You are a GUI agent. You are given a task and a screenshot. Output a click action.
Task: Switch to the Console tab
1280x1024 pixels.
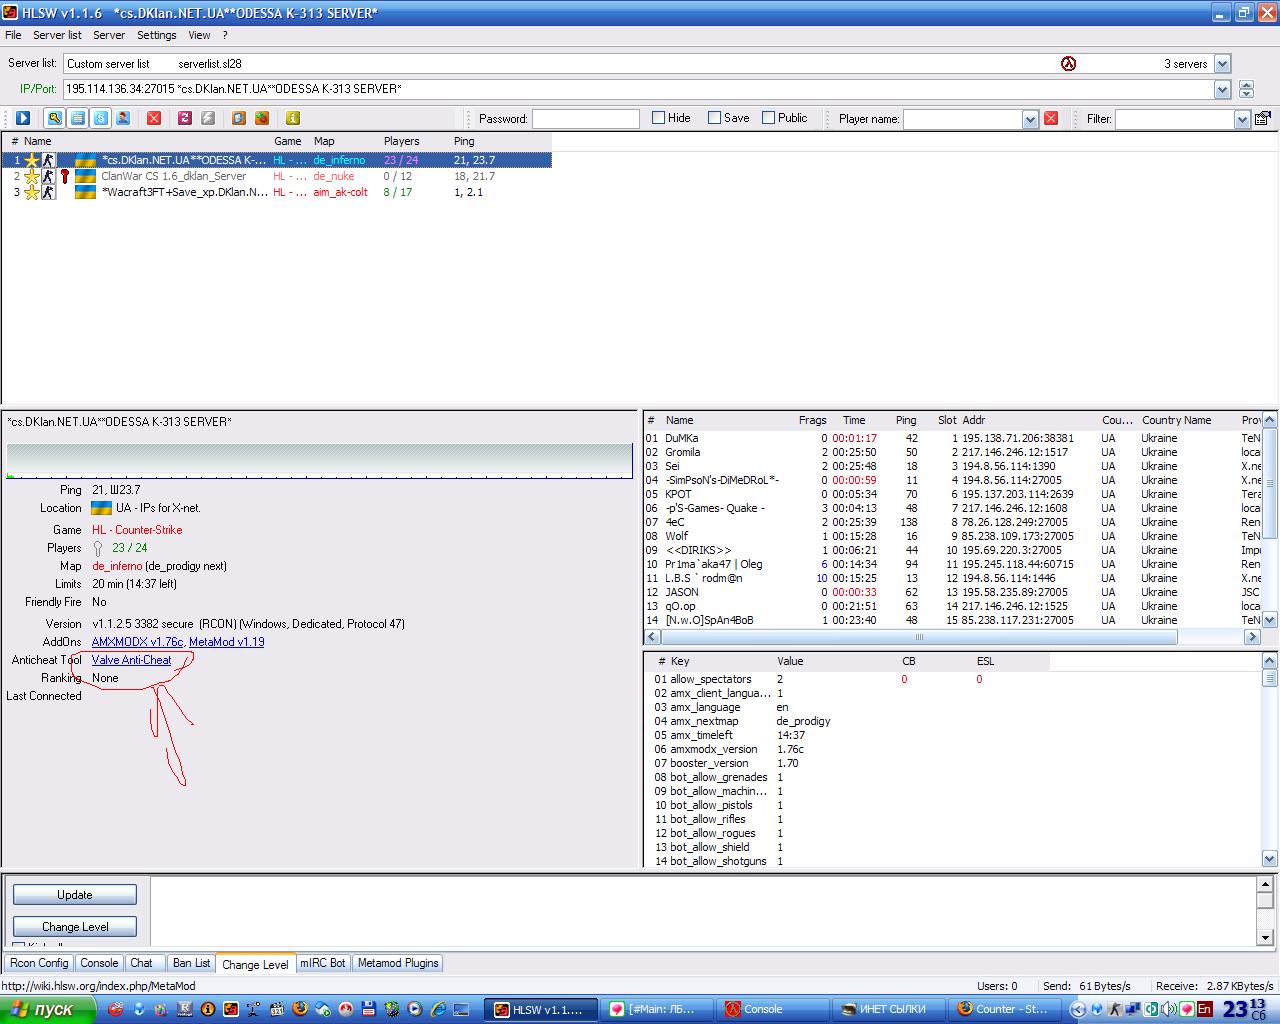coord(99,963)
